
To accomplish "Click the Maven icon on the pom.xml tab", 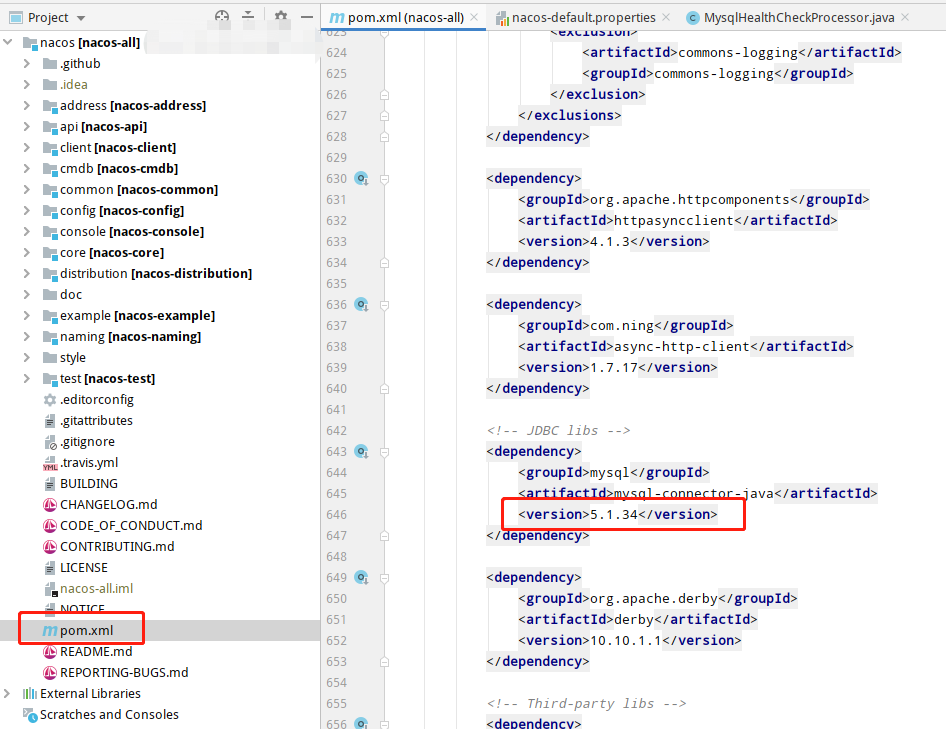I will click(338, 17).
